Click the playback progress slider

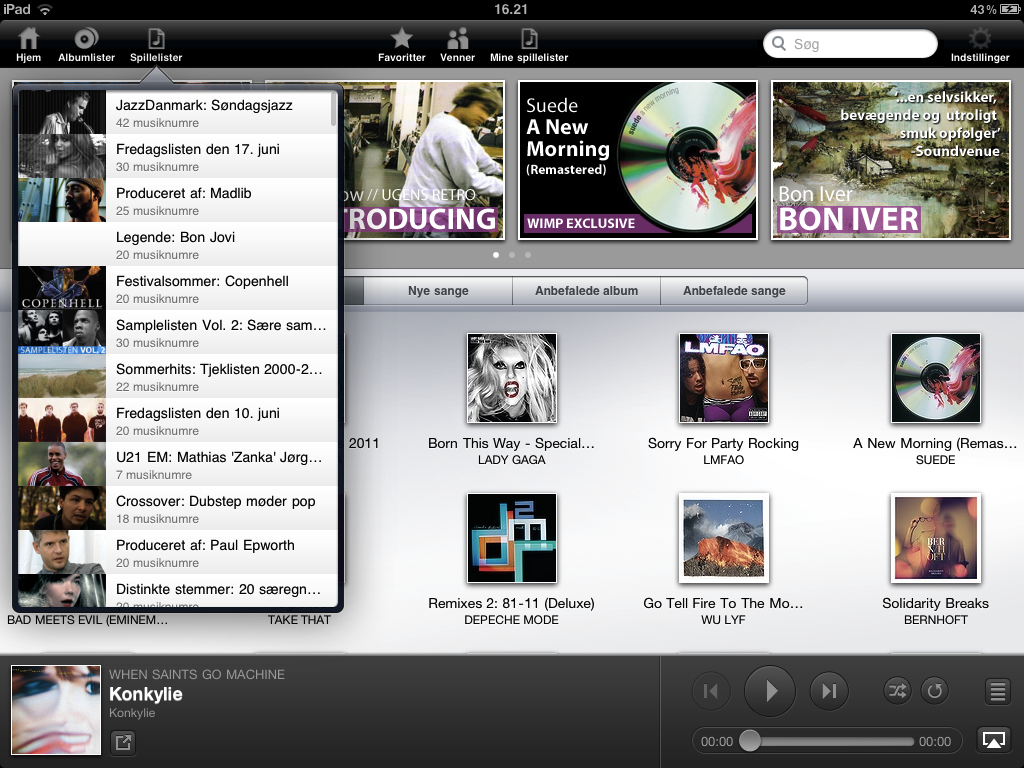pos(830,741)
